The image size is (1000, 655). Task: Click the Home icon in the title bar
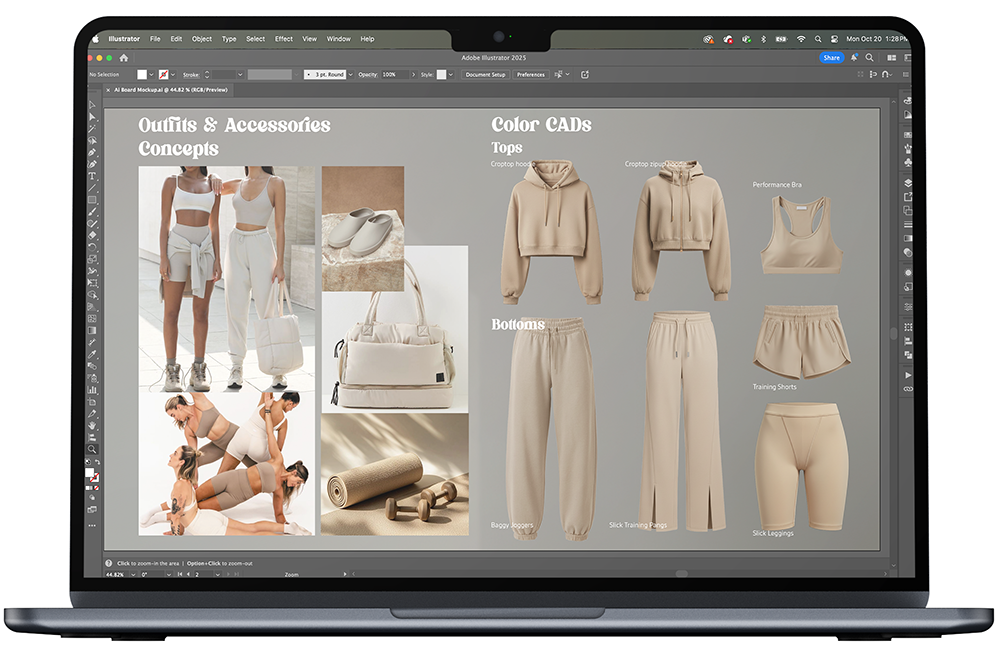[x=123, y=58]
